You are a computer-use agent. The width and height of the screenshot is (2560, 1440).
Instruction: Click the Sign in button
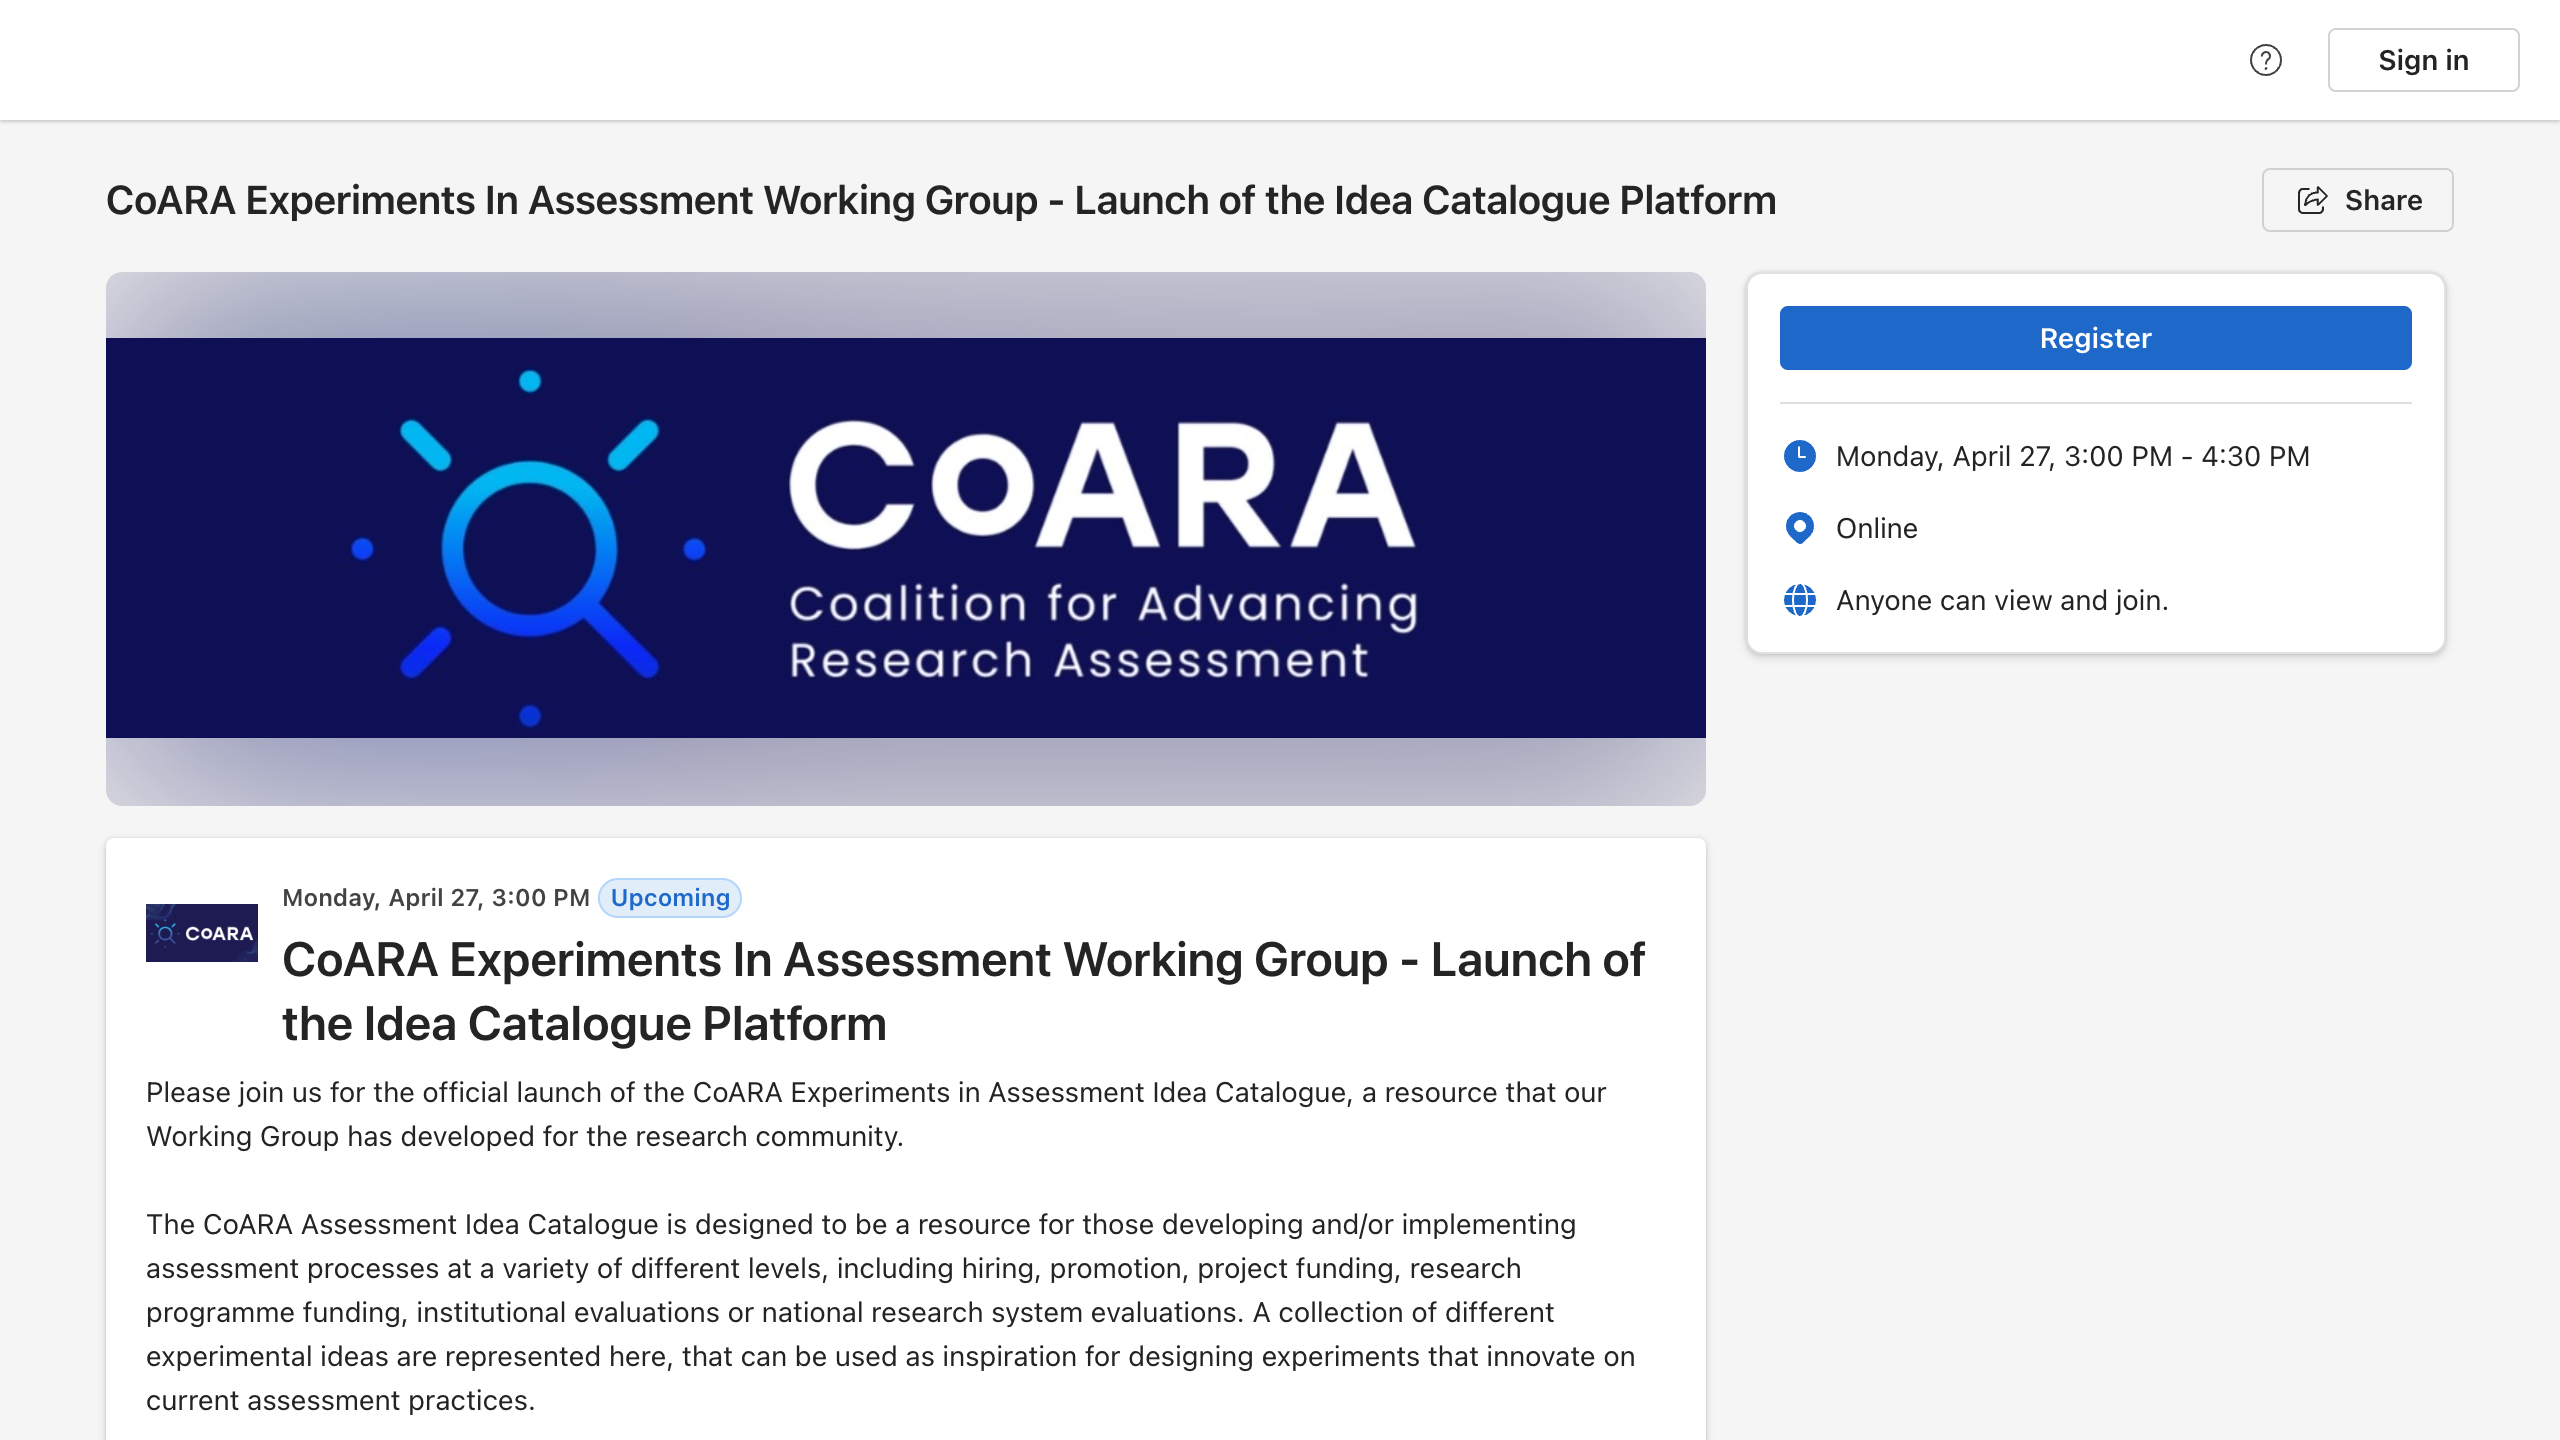tap(2424, 60)
